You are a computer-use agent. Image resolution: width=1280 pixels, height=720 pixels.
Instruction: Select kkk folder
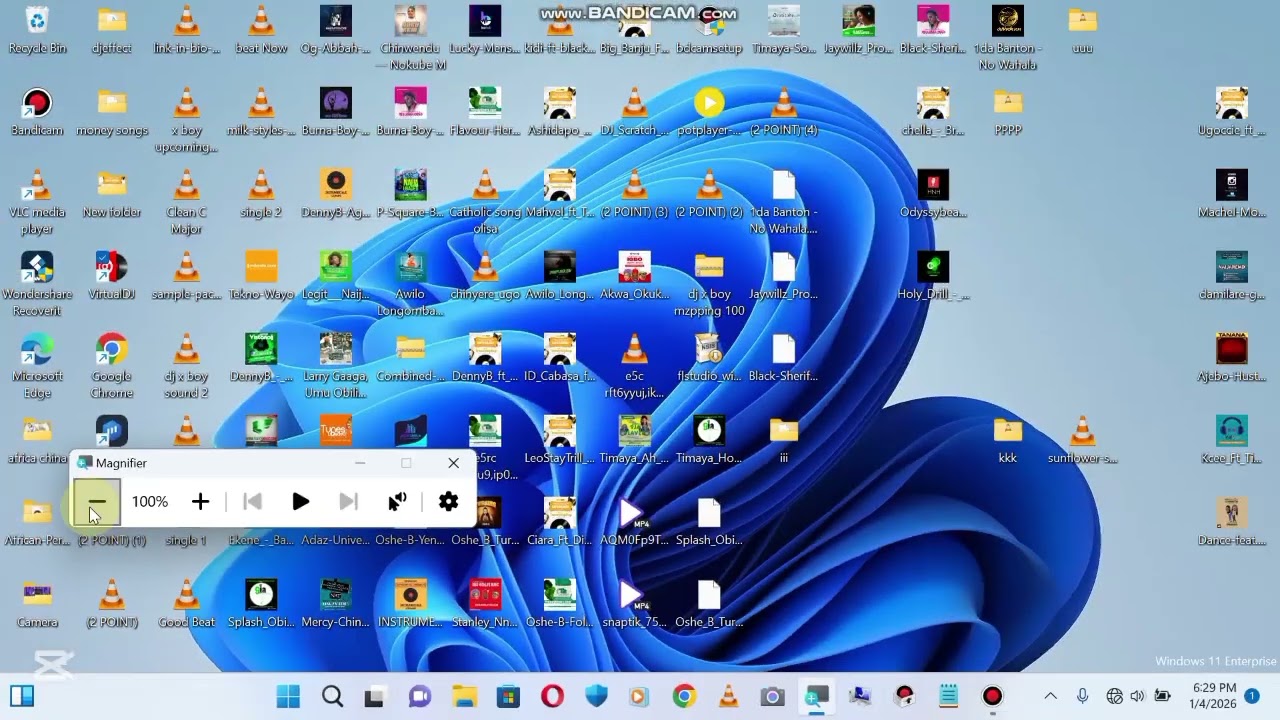click(x=1008, y=441)
